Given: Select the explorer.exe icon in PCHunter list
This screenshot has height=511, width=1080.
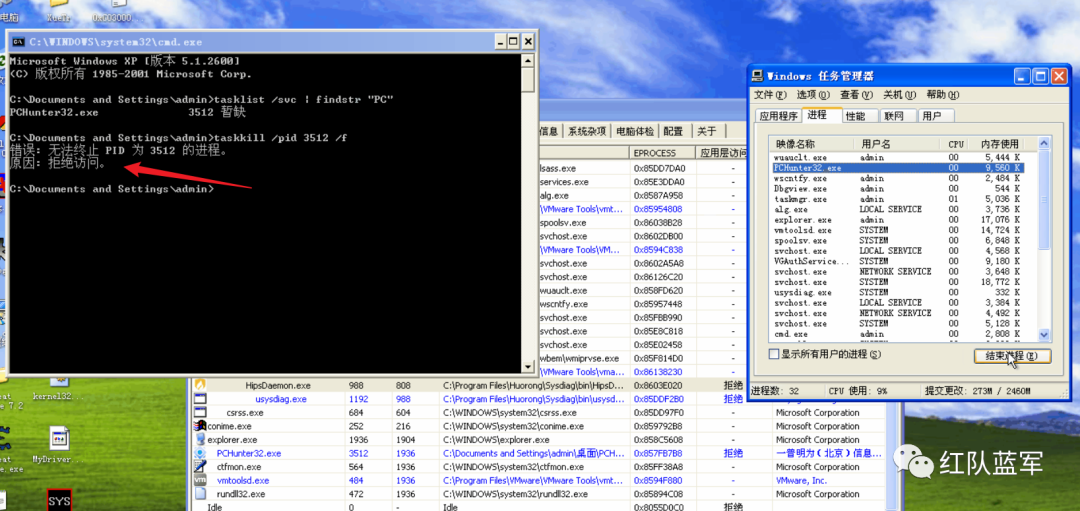Looking at the screenshot, I should pos(200,439).
